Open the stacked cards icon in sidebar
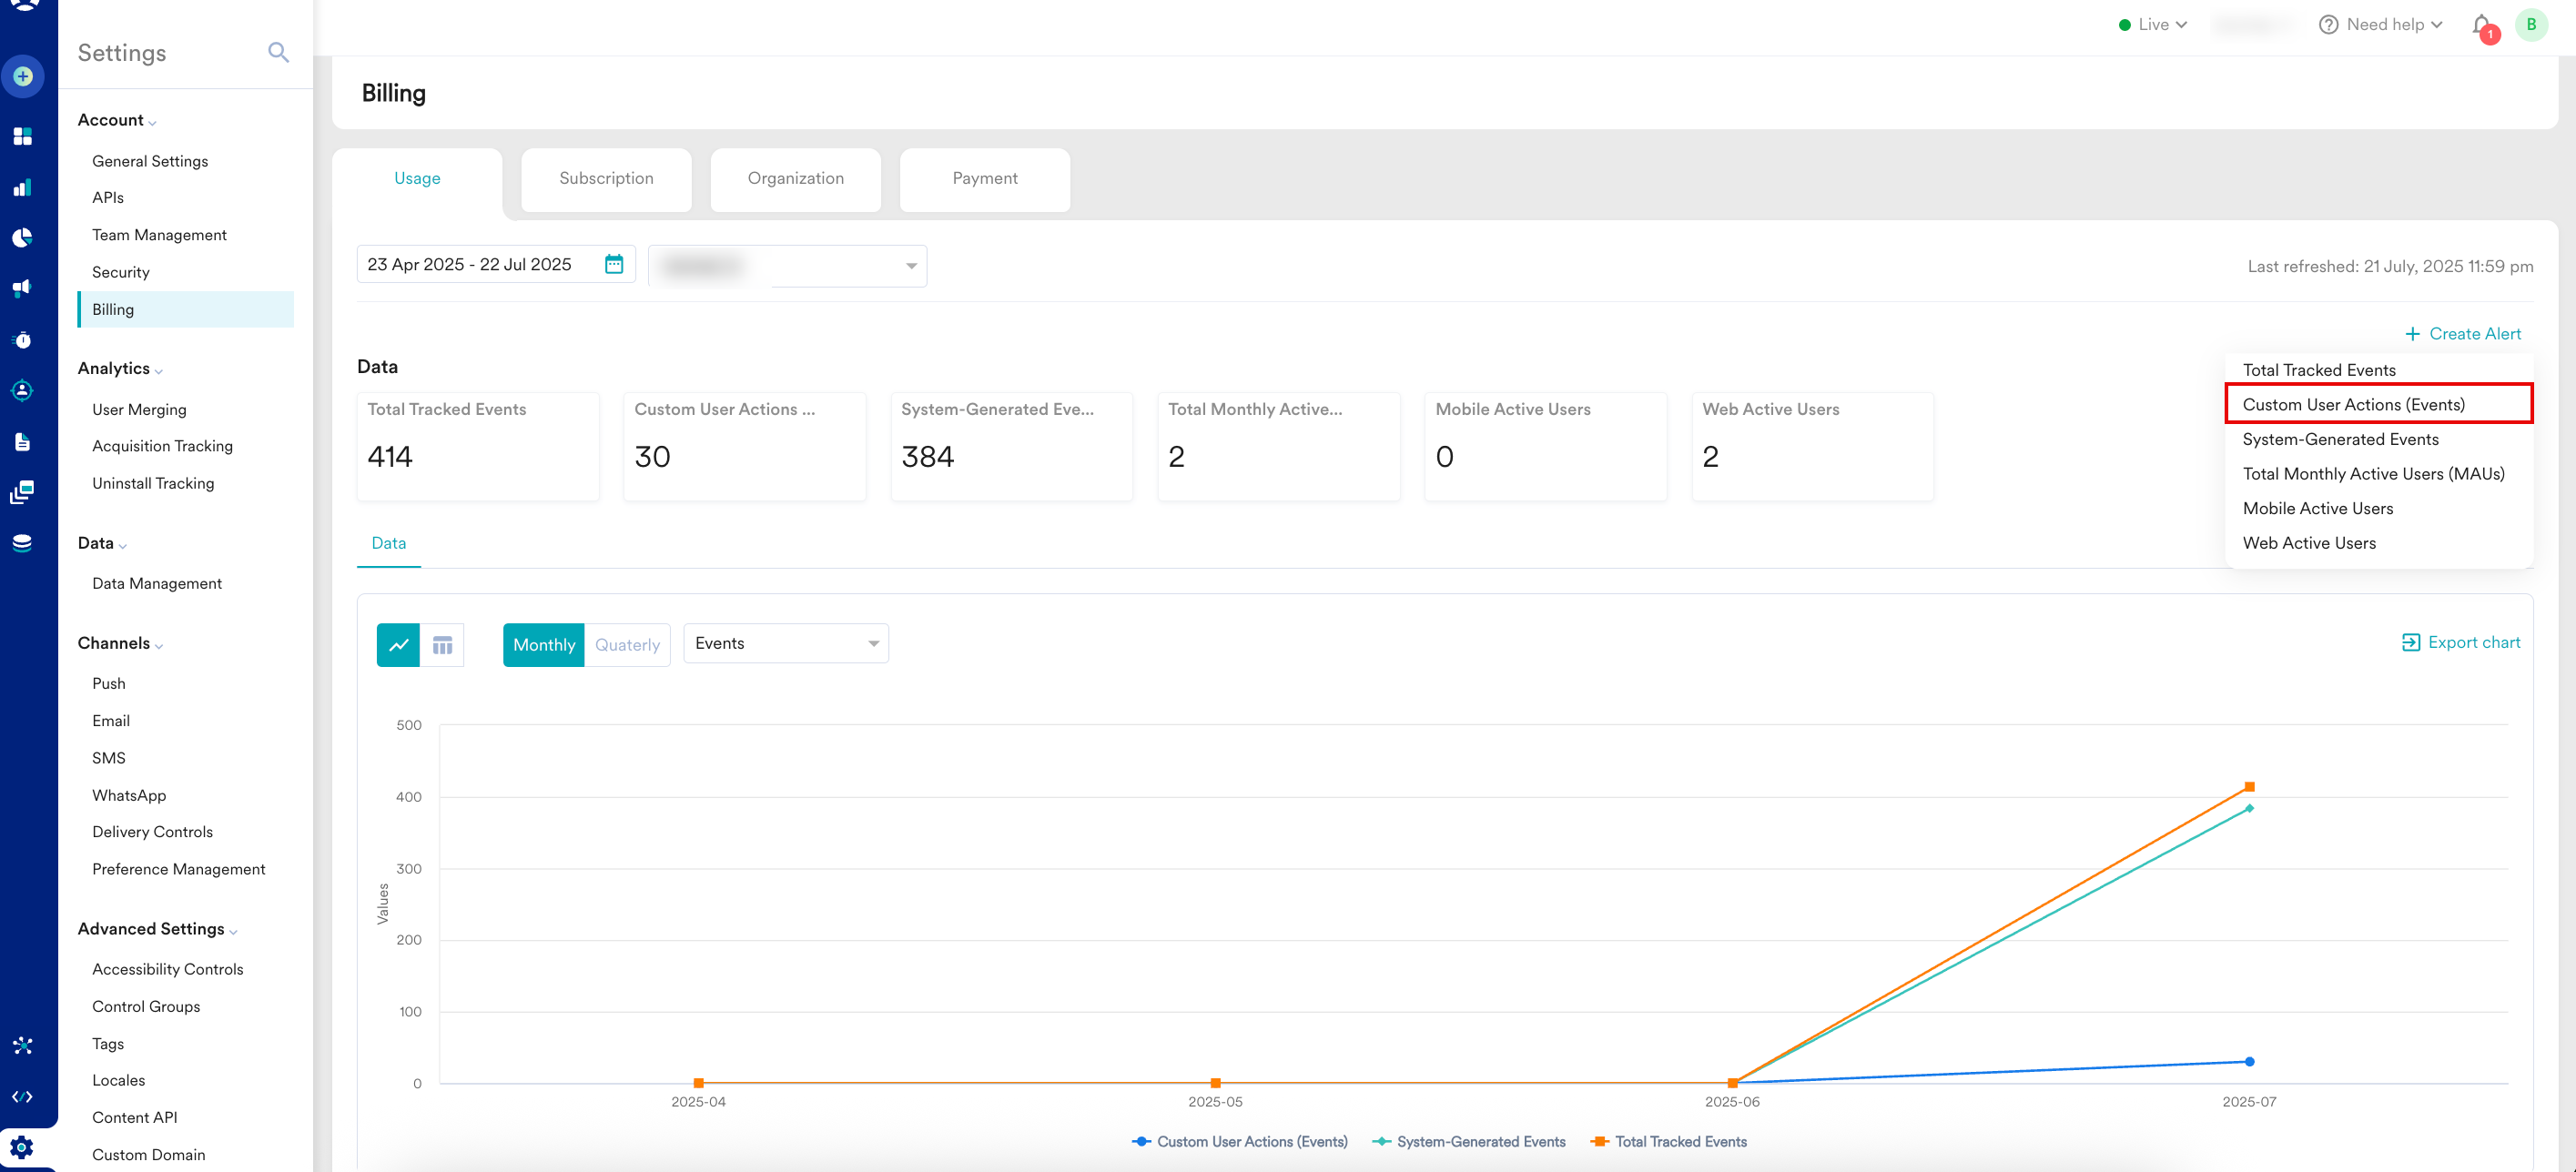2576x1172 pixels. (22, 492)
